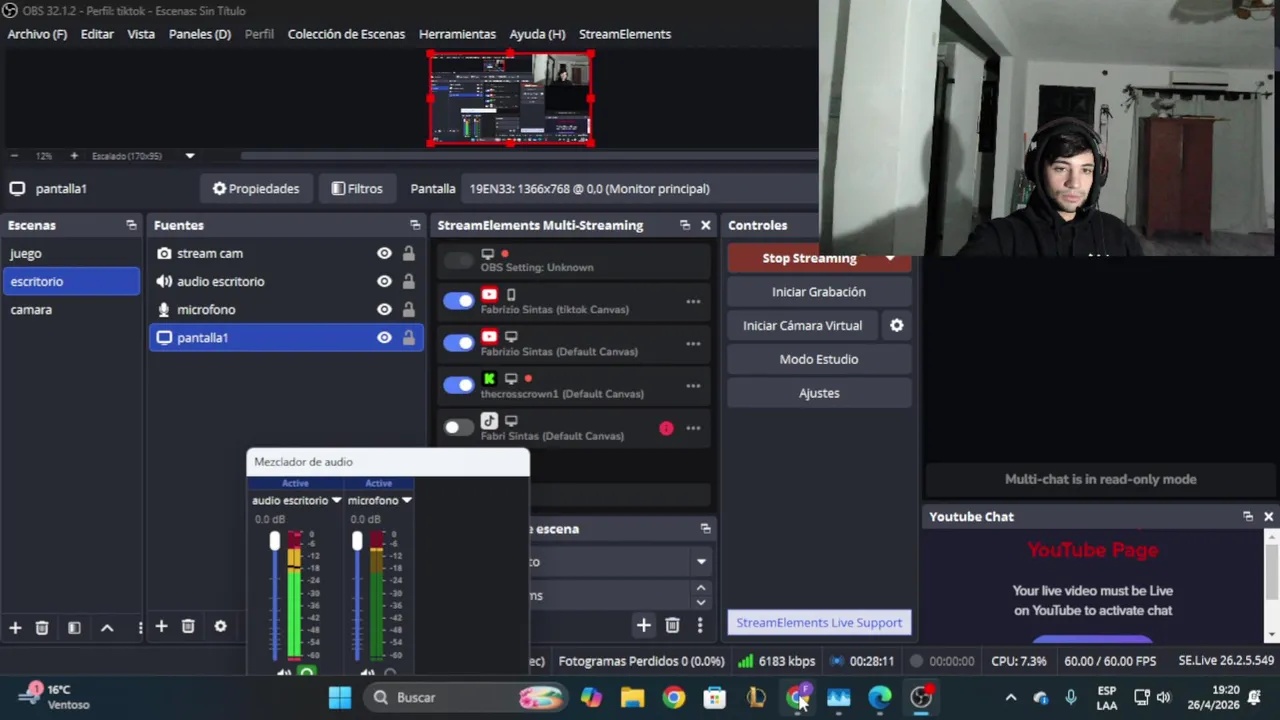Disable Fabrizio Sintas (tiktok Canvas) output
1280x720 pixels.
[x=459, y=301]
